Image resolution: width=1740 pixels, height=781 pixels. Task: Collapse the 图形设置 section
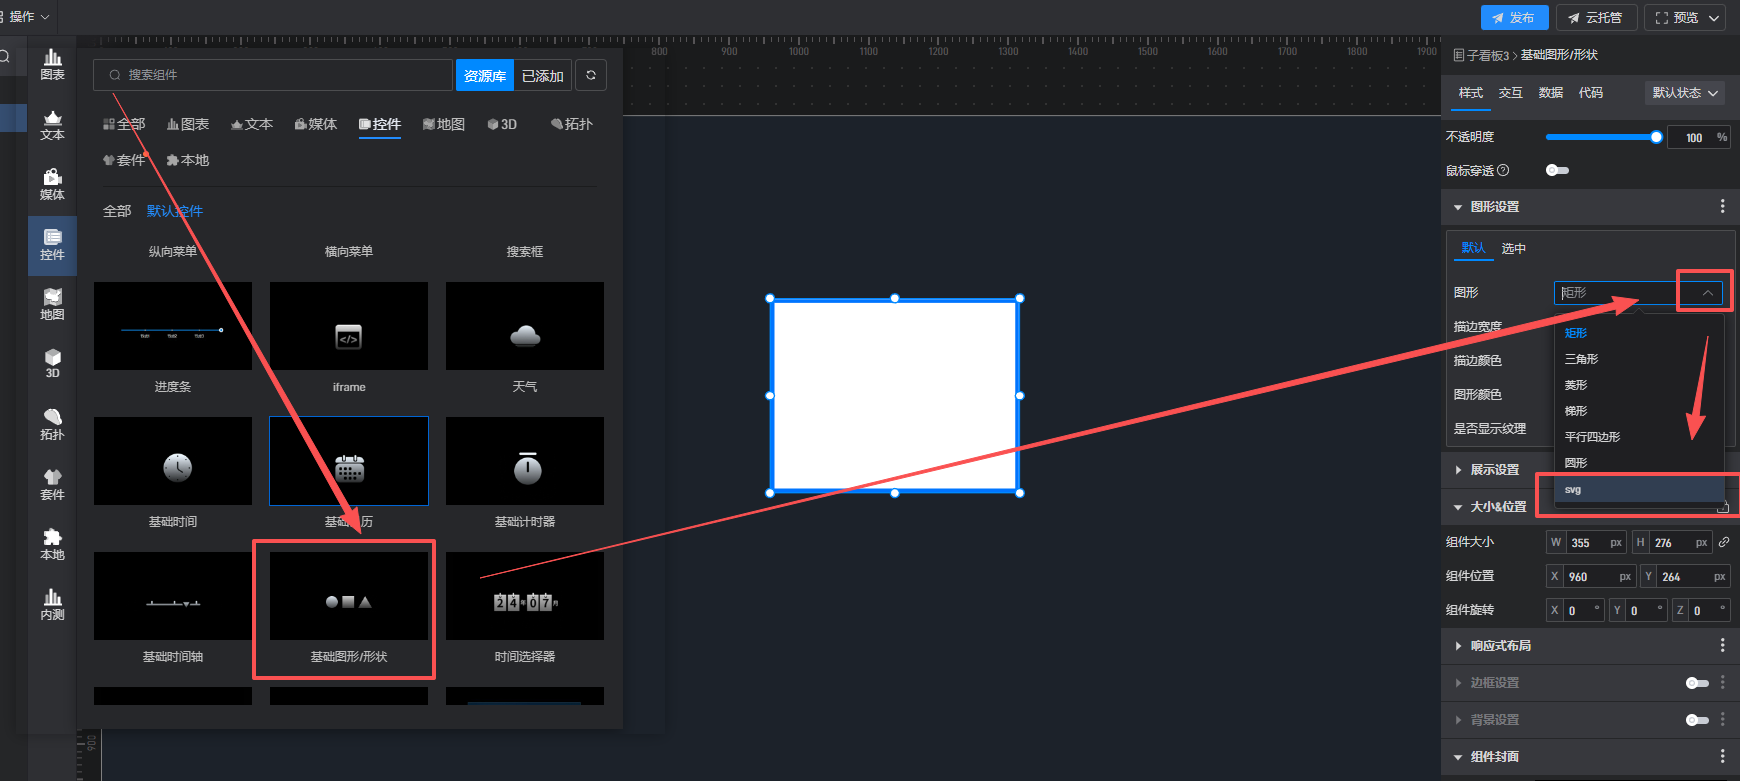(1458, 207)
